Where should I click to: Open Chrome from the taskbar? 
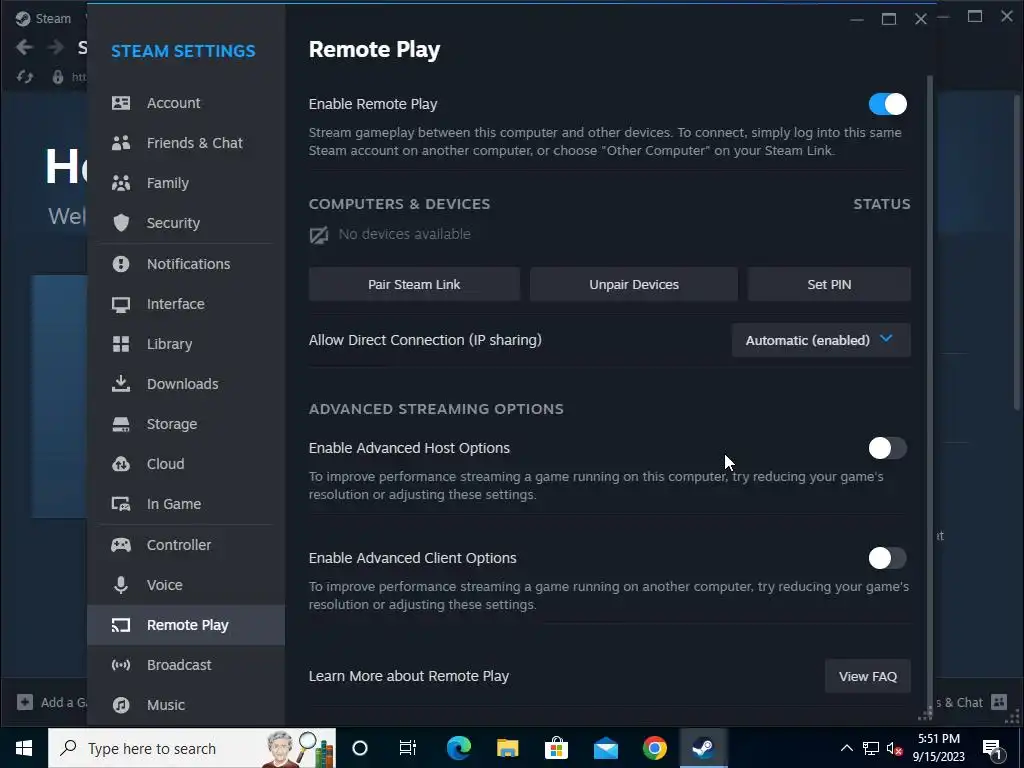point(654,748)
